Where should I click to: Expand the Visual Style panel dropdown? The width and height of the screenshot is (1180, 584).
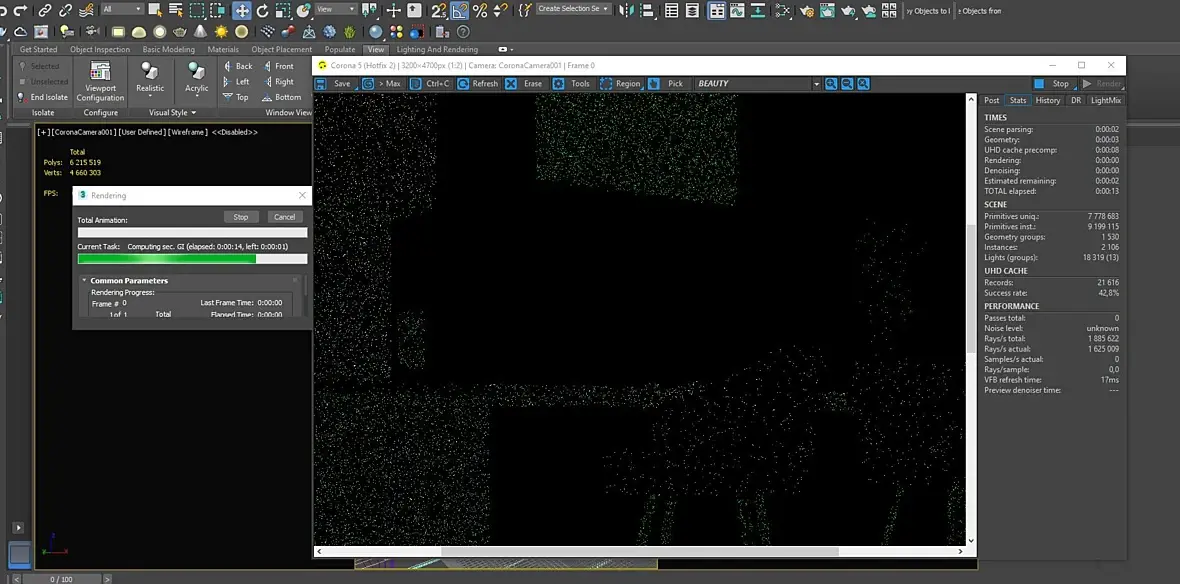pos(172,113)
